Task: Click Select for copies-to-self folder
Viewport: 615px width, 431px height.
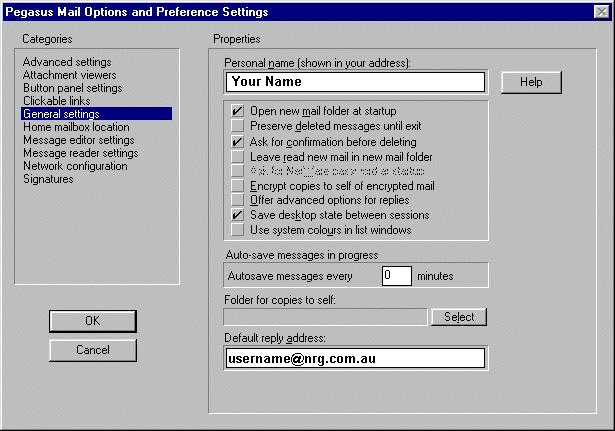Action: point(459,317)
